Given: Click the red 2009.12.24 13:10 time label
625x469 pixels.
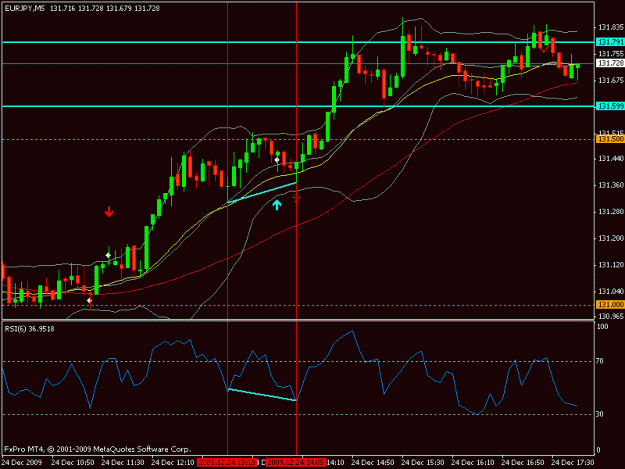Looking at the screenshot, I should [227, 463].
